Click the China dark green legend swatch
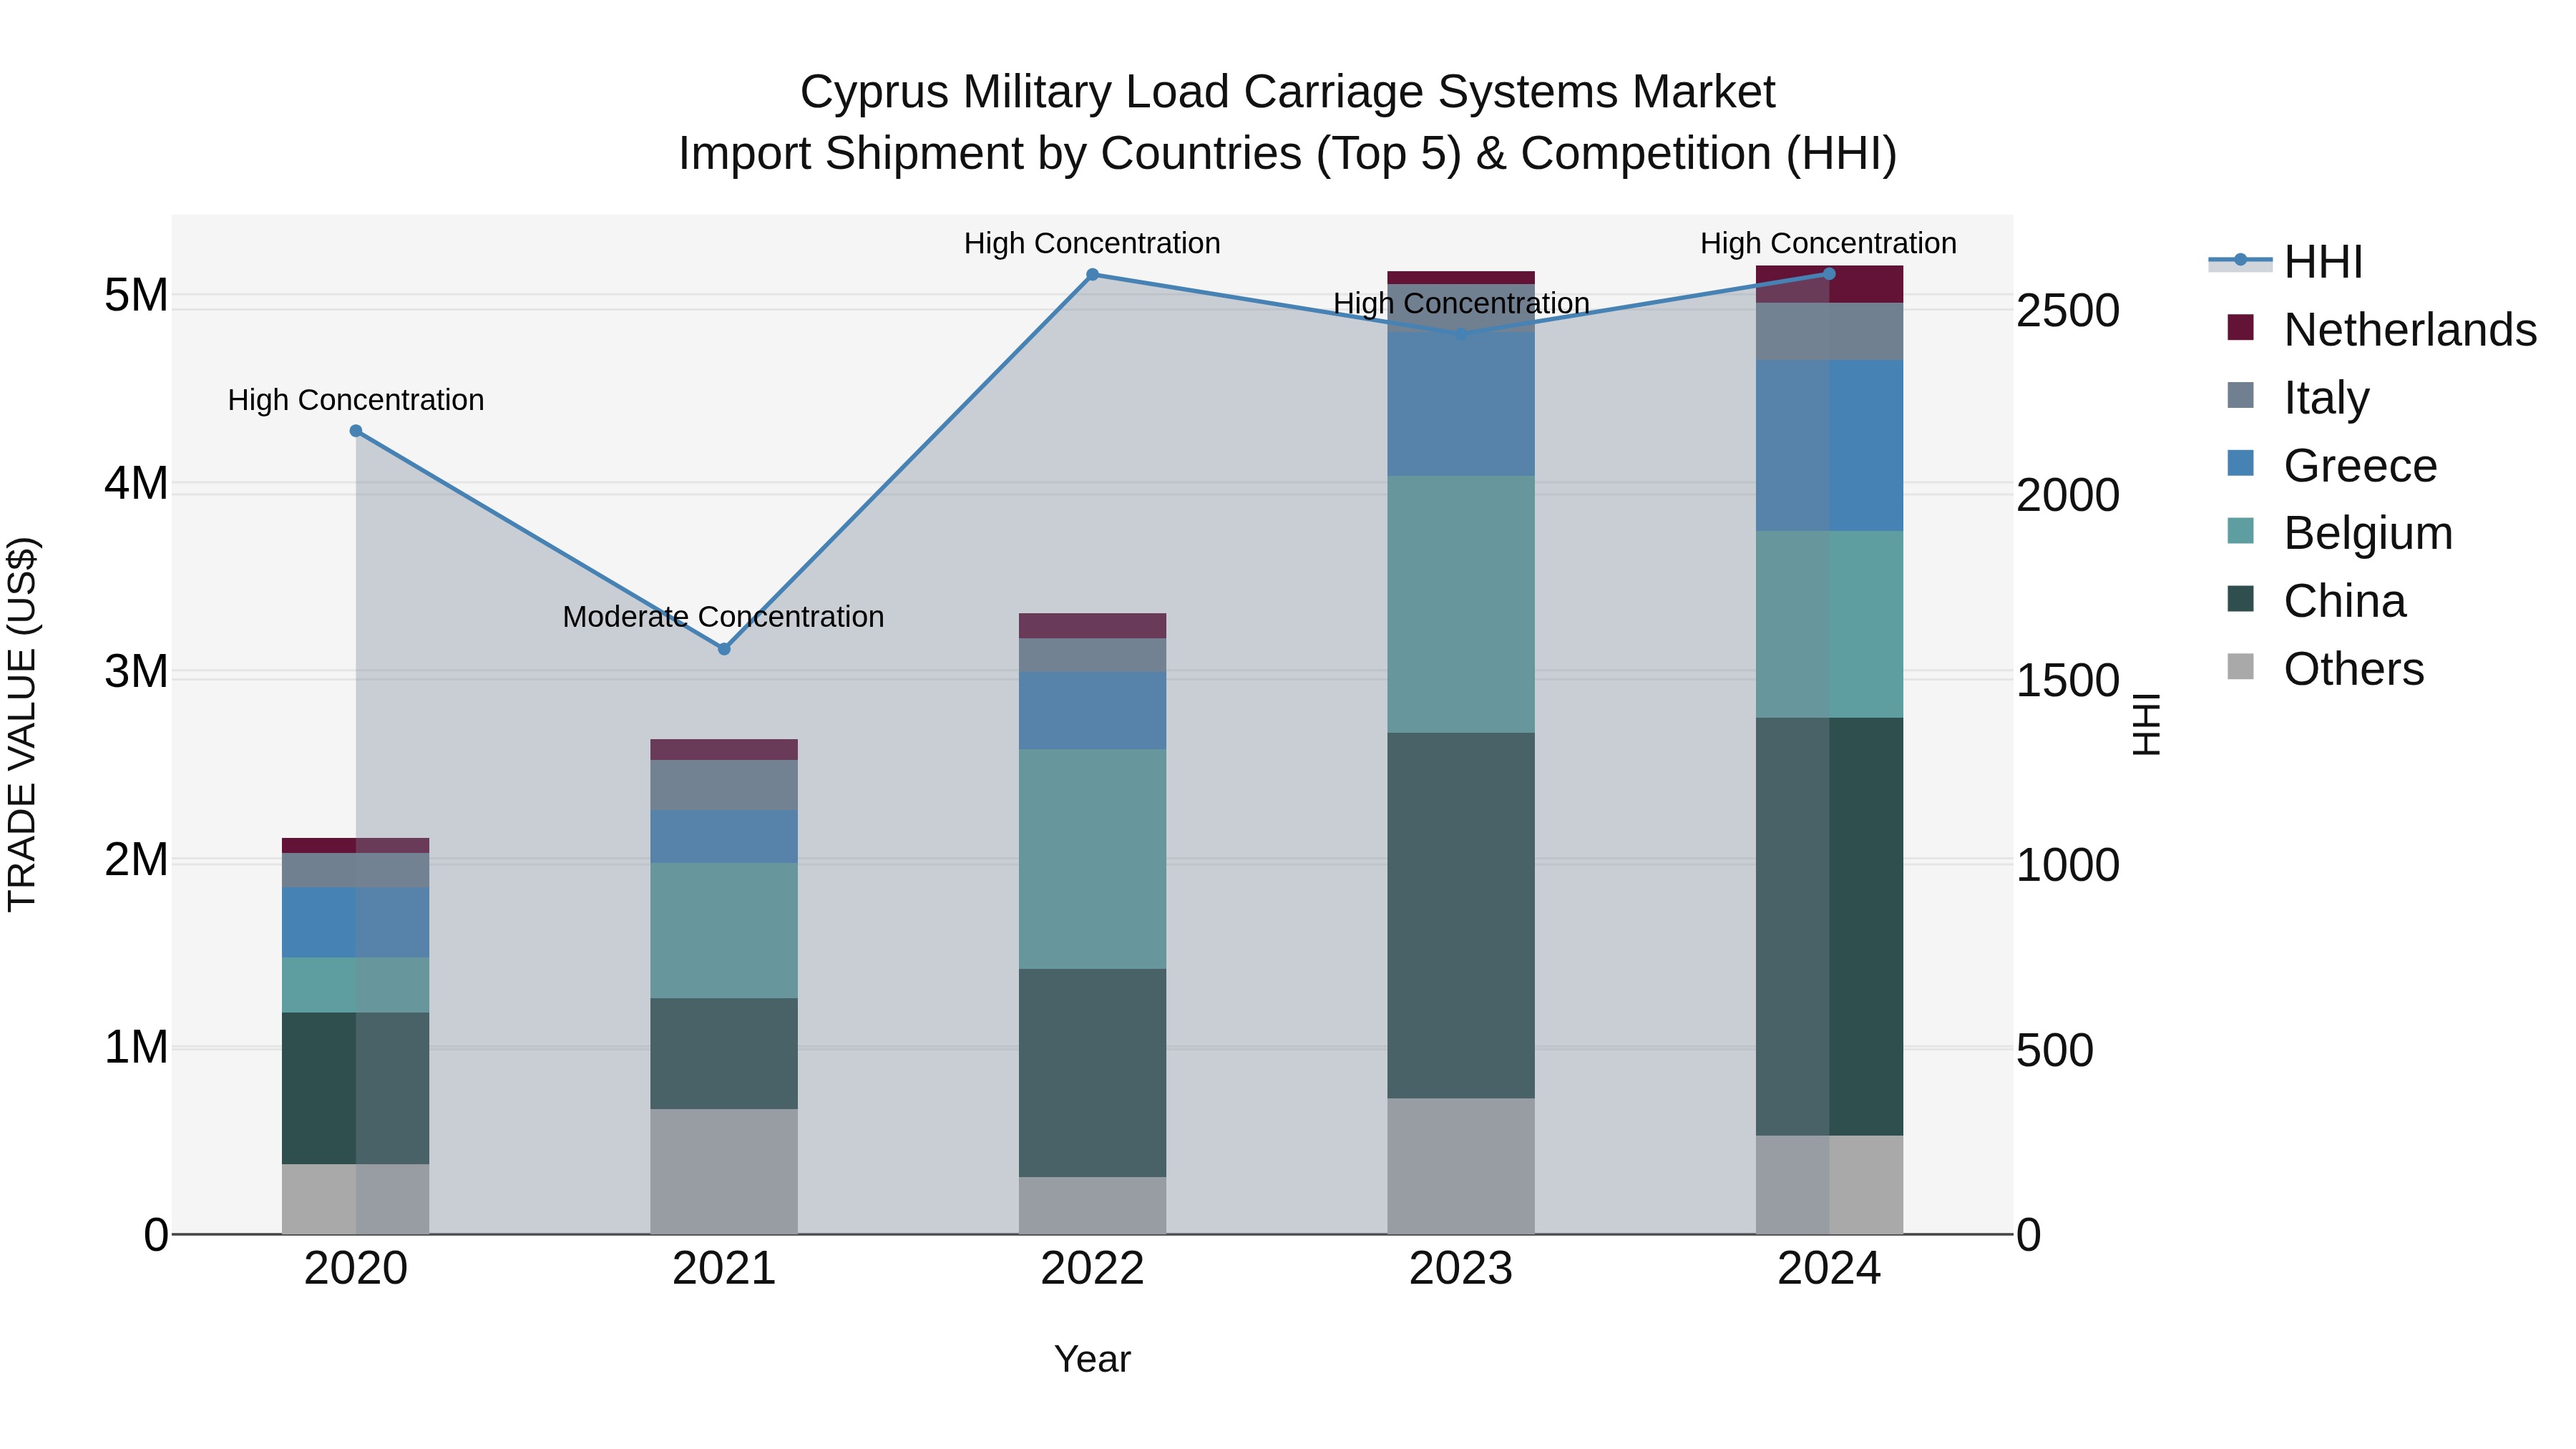2576x1449 pixels. [2241, 599]
